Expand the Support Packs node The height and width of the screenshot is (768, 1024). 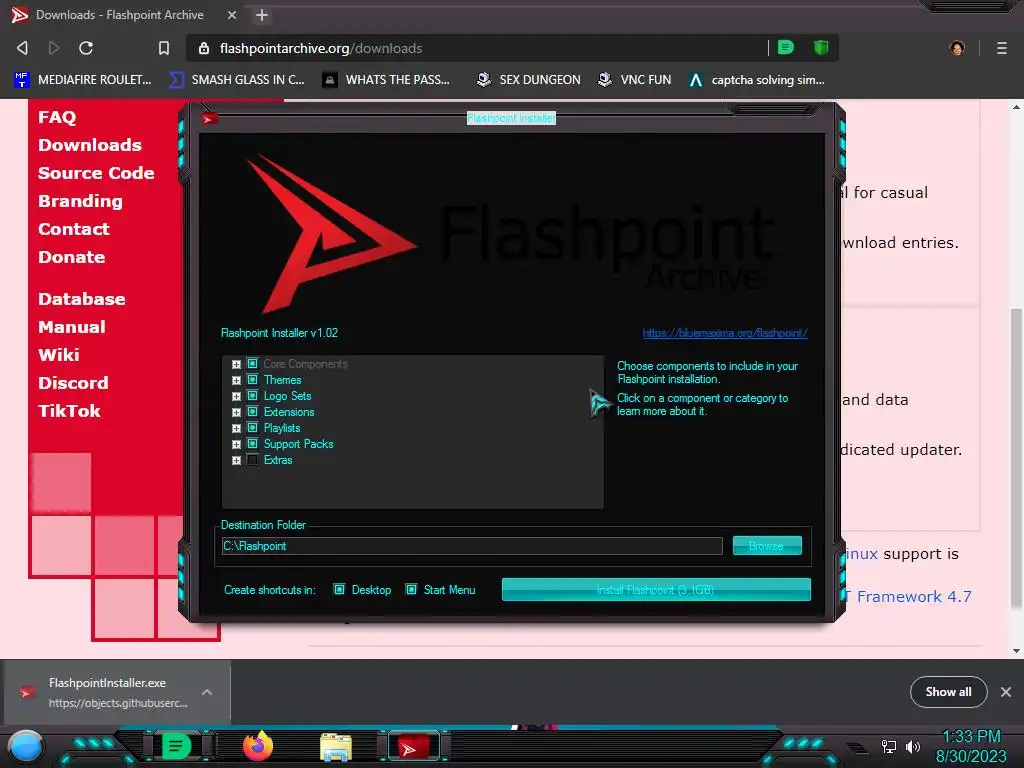pos(236,444)
